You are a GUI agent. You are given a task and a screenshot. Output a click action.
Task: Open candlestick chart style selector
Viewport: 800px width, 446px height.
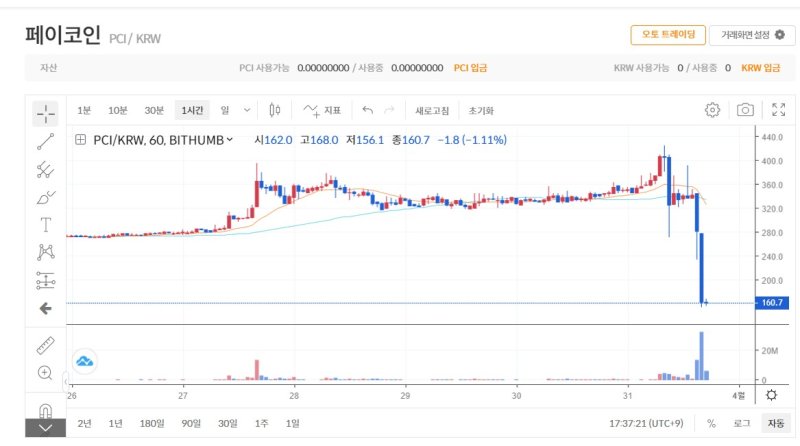pos(274,110)
